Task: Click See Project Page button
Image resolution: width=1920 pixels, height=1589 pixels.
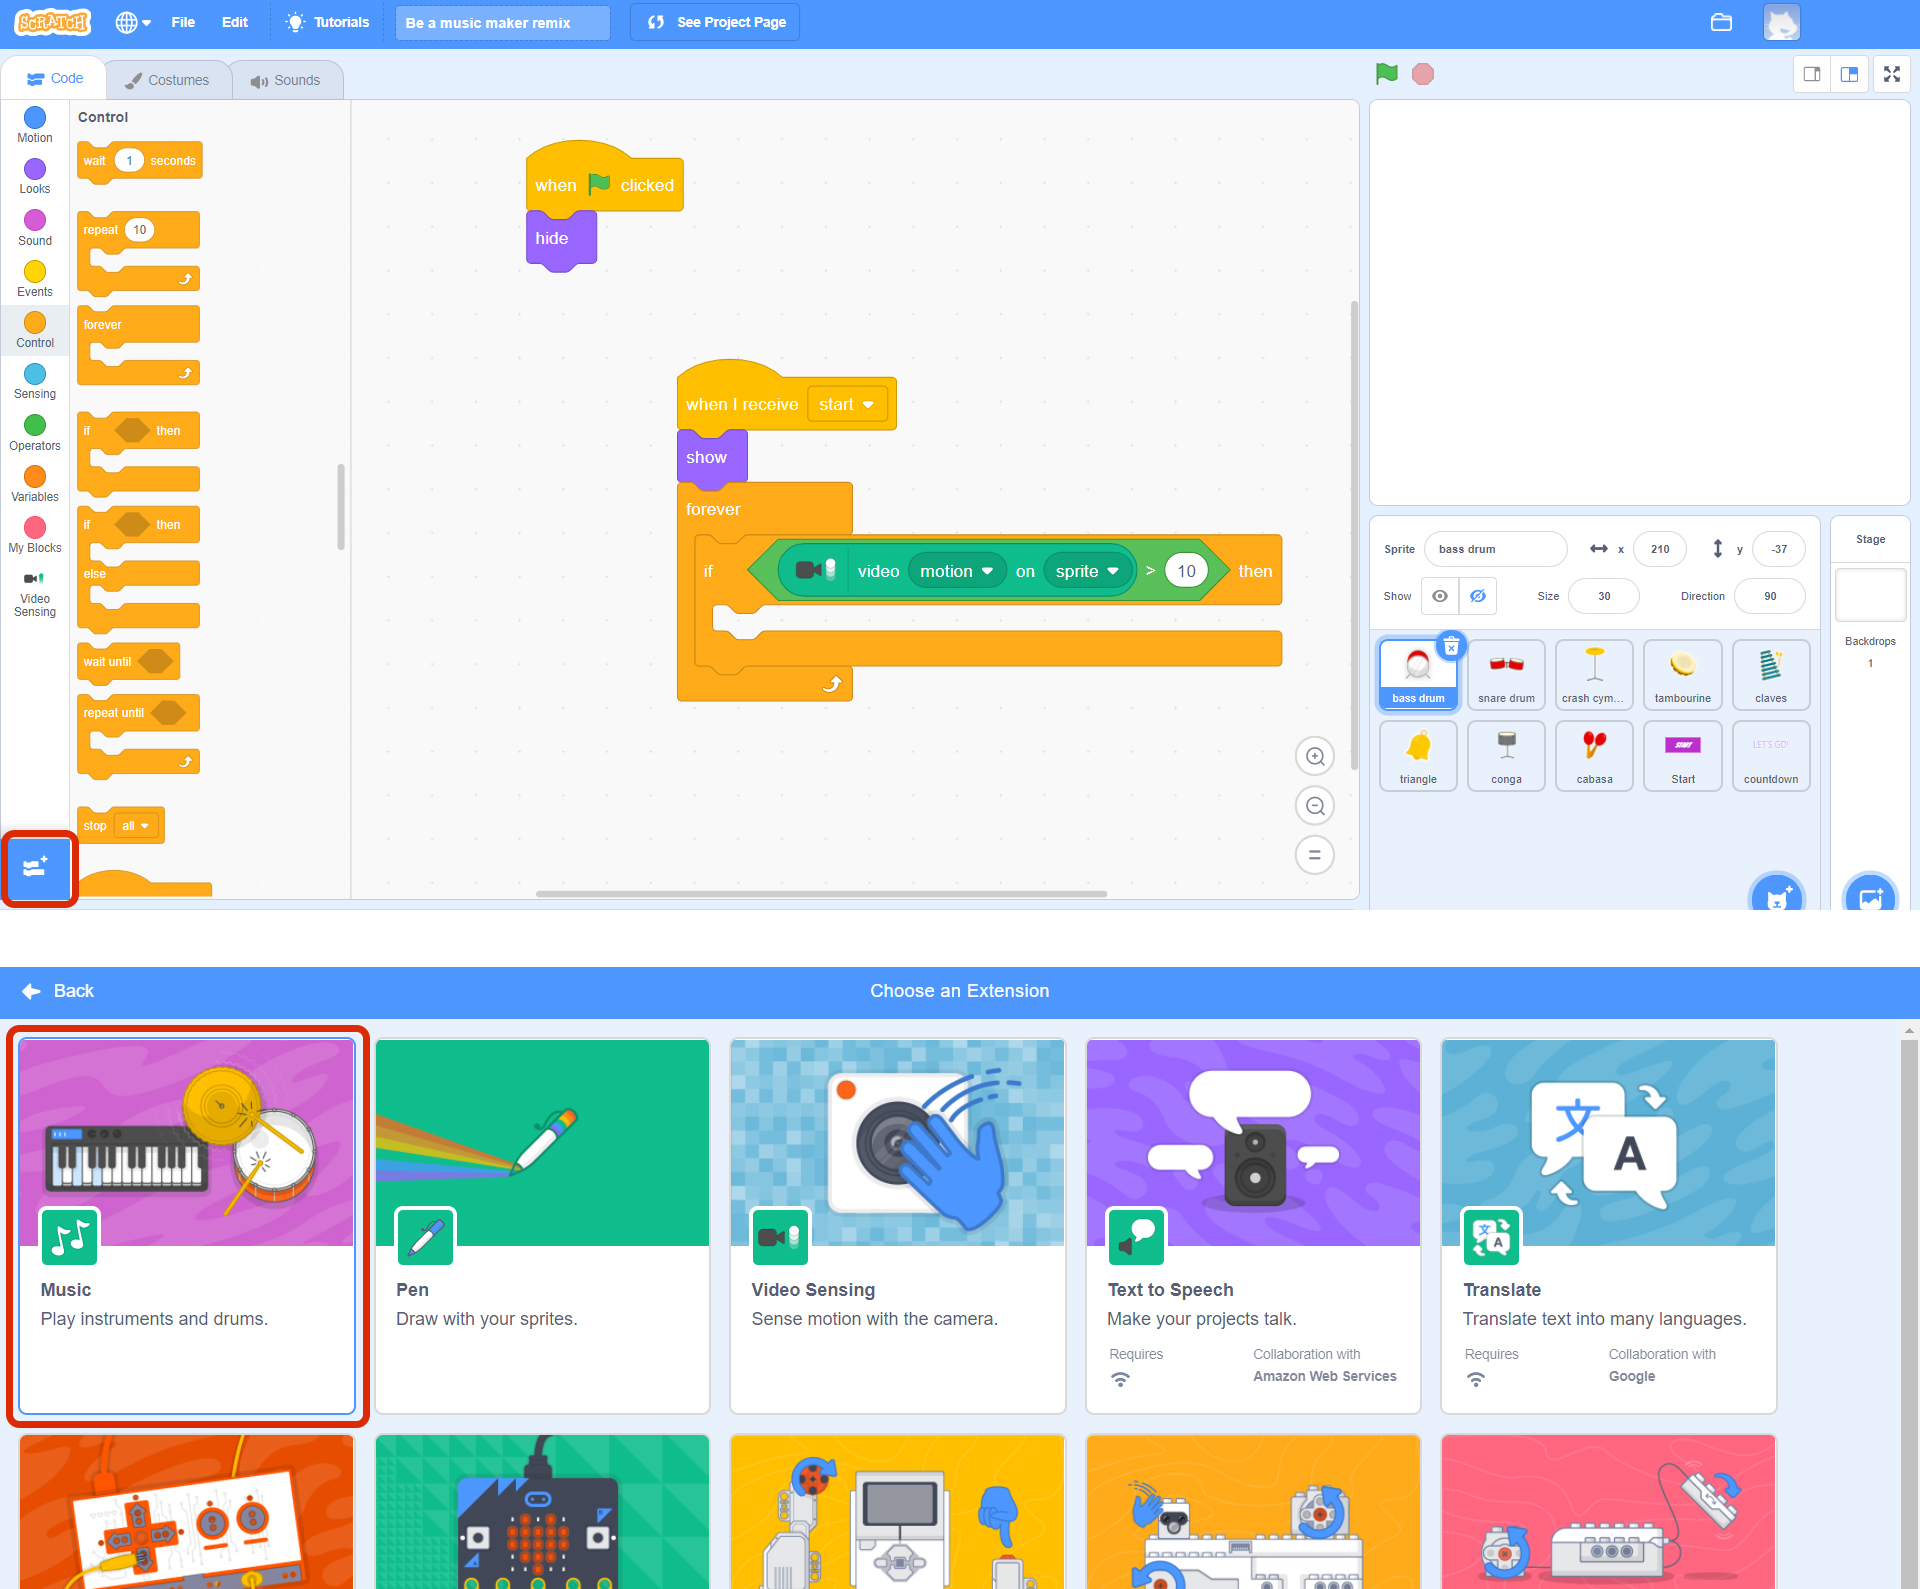Action: pyautogui.click(x=715, y=22)
